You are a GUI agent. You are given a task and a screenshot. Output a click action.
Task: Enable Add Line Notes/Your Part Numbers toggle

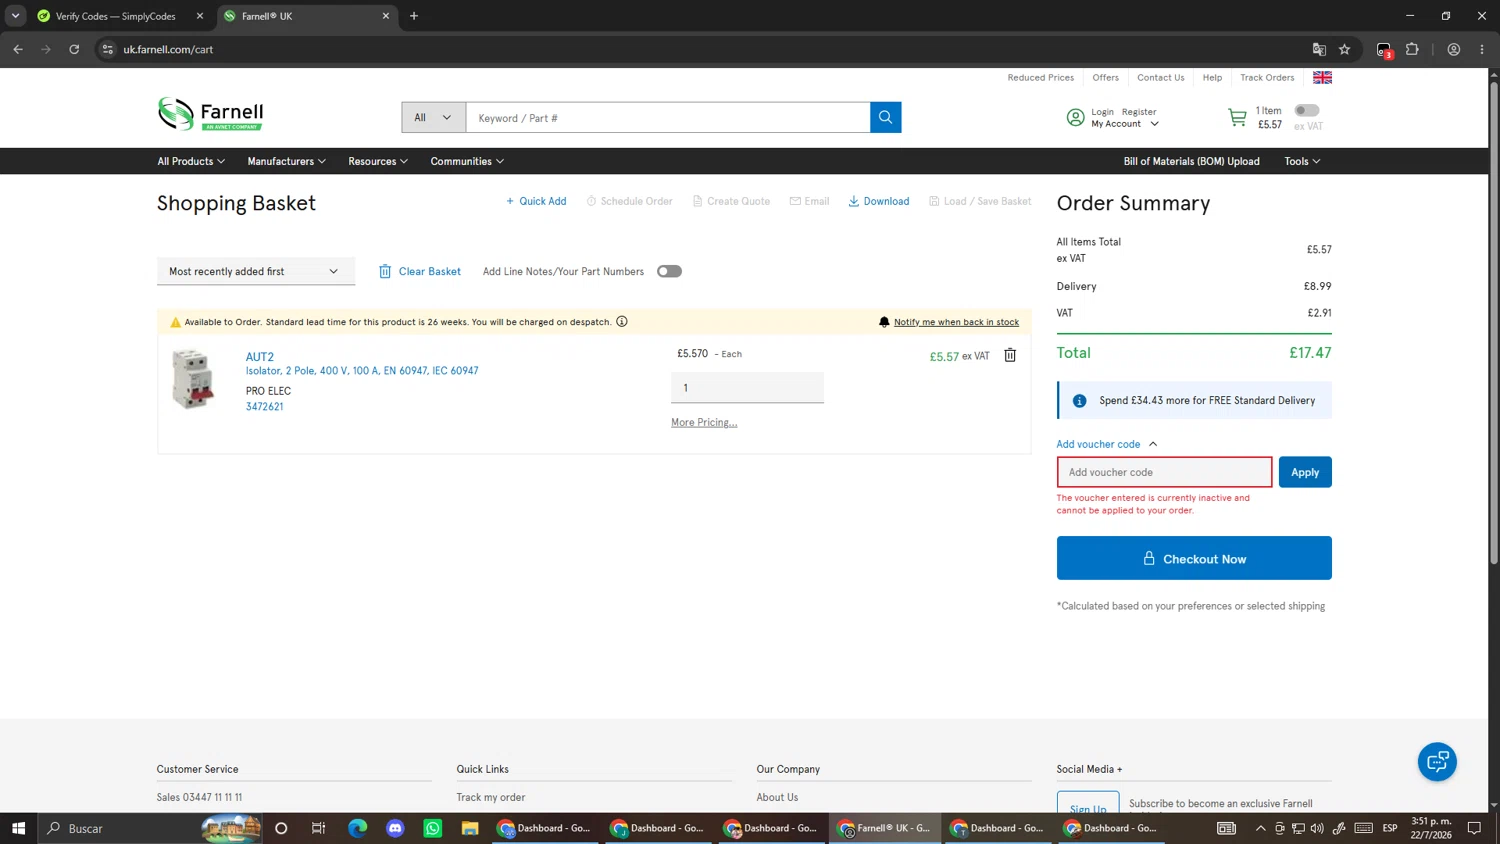tap(669, 271)
